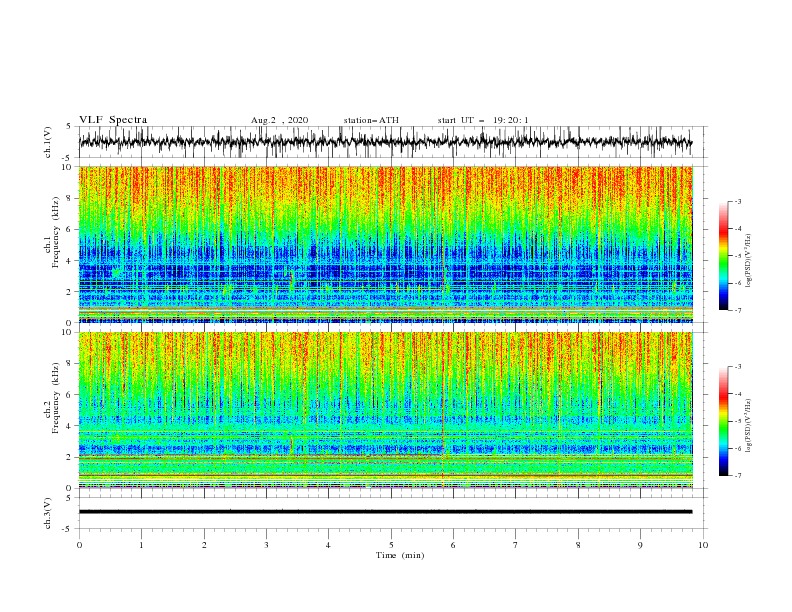Click time axis tick label "6"
792x612 pixels.
(453, 545)
